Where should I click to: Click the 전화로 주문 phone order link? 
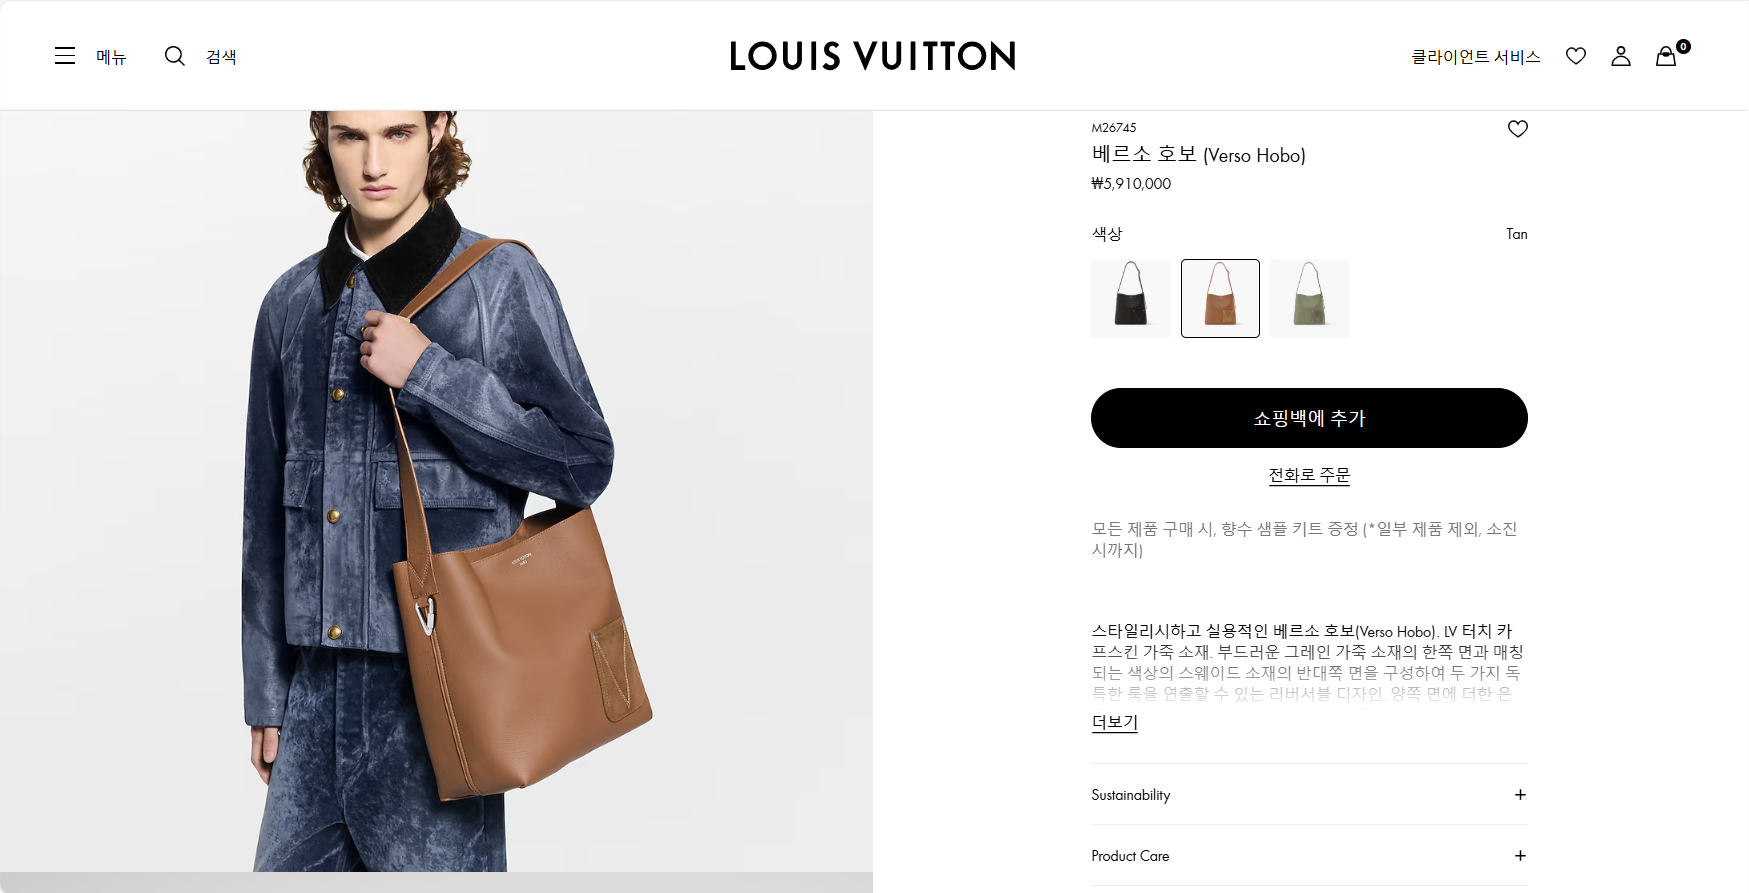1309,475
